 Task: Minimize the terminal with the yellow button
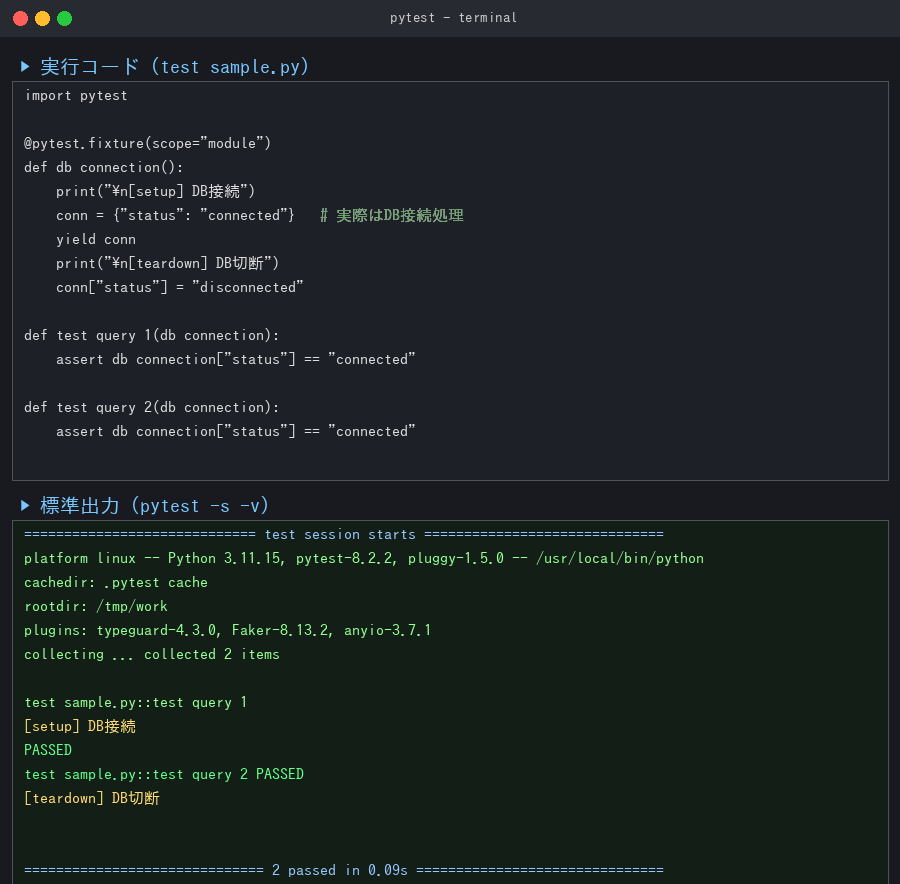pos(42,18)
